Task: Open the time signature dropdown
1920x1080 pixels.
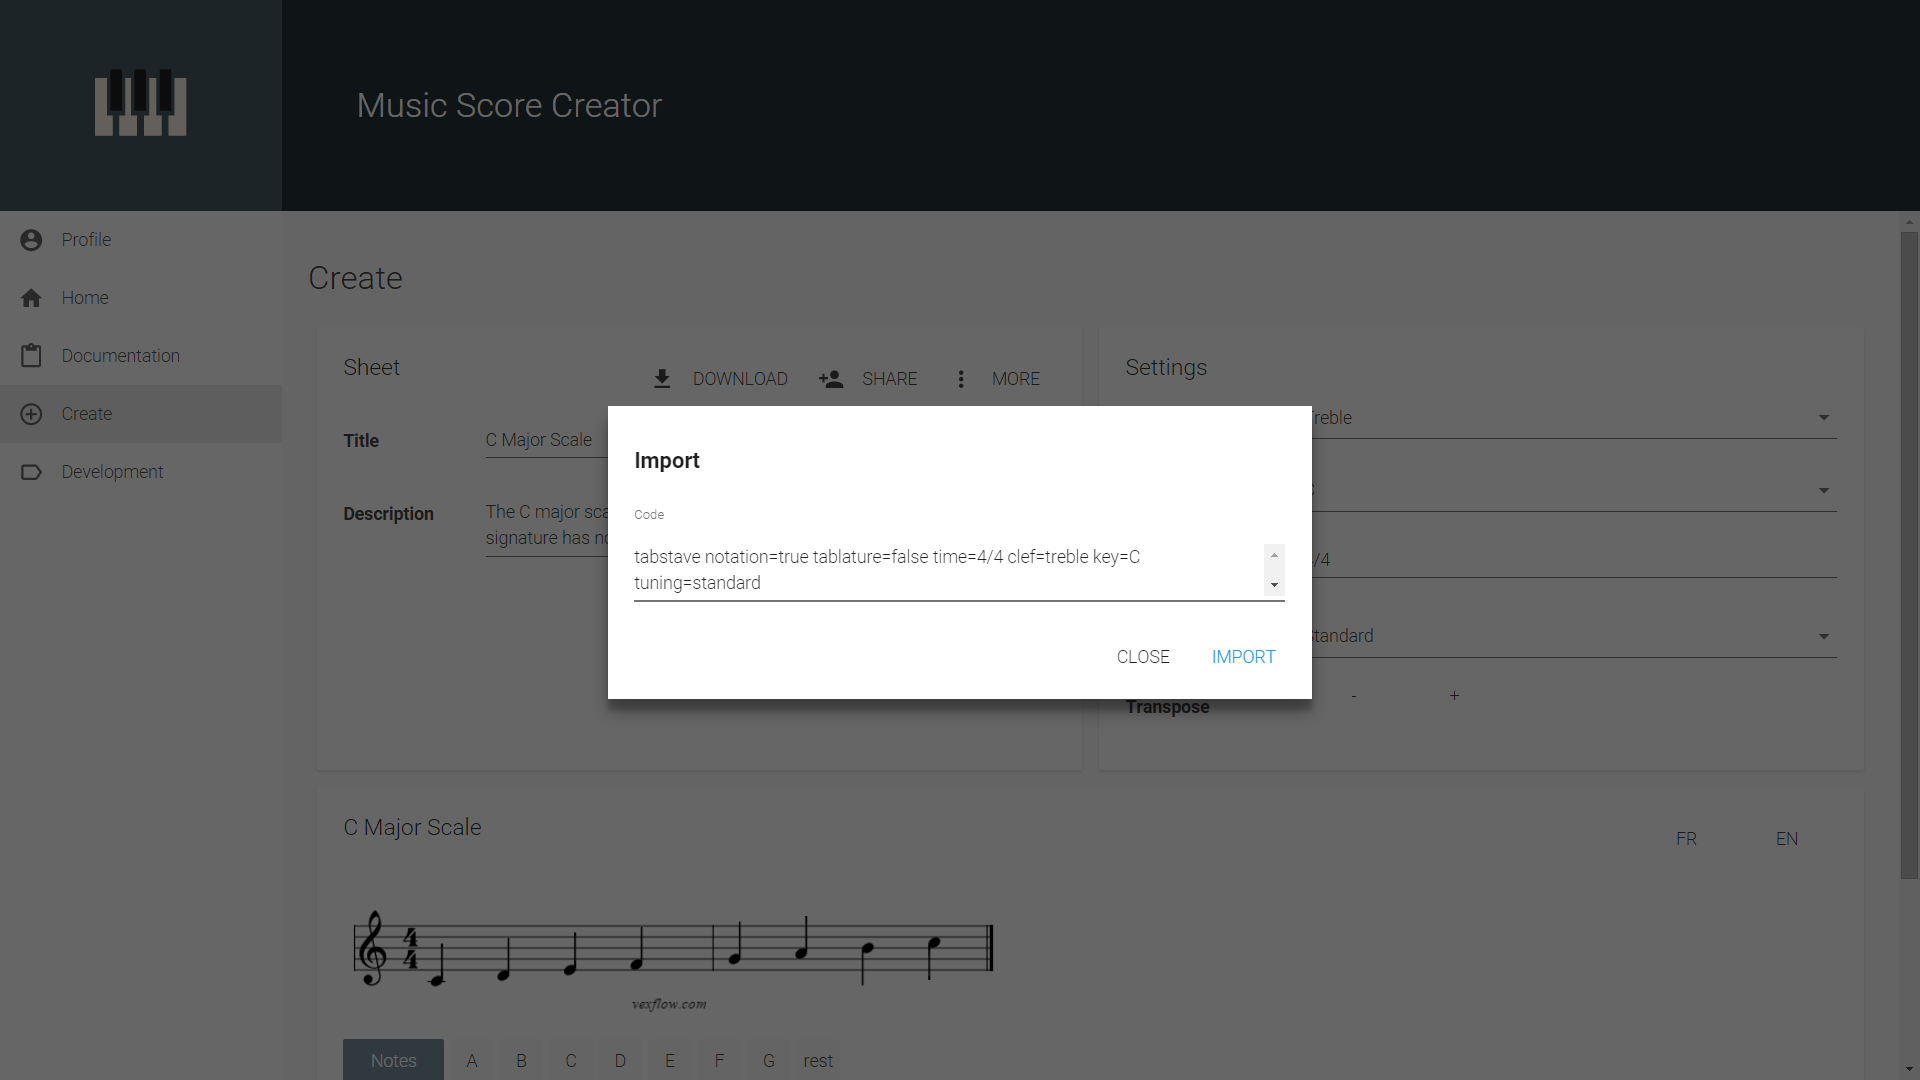Action: click(1600, 558)
